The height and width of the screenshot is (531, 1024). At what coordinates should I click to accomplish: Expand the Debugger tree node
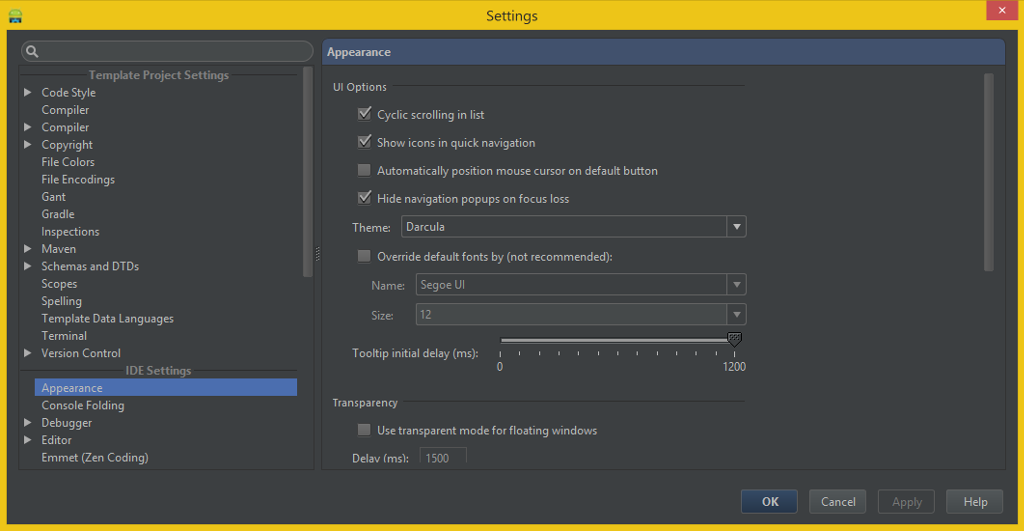(x=27, y=423)
